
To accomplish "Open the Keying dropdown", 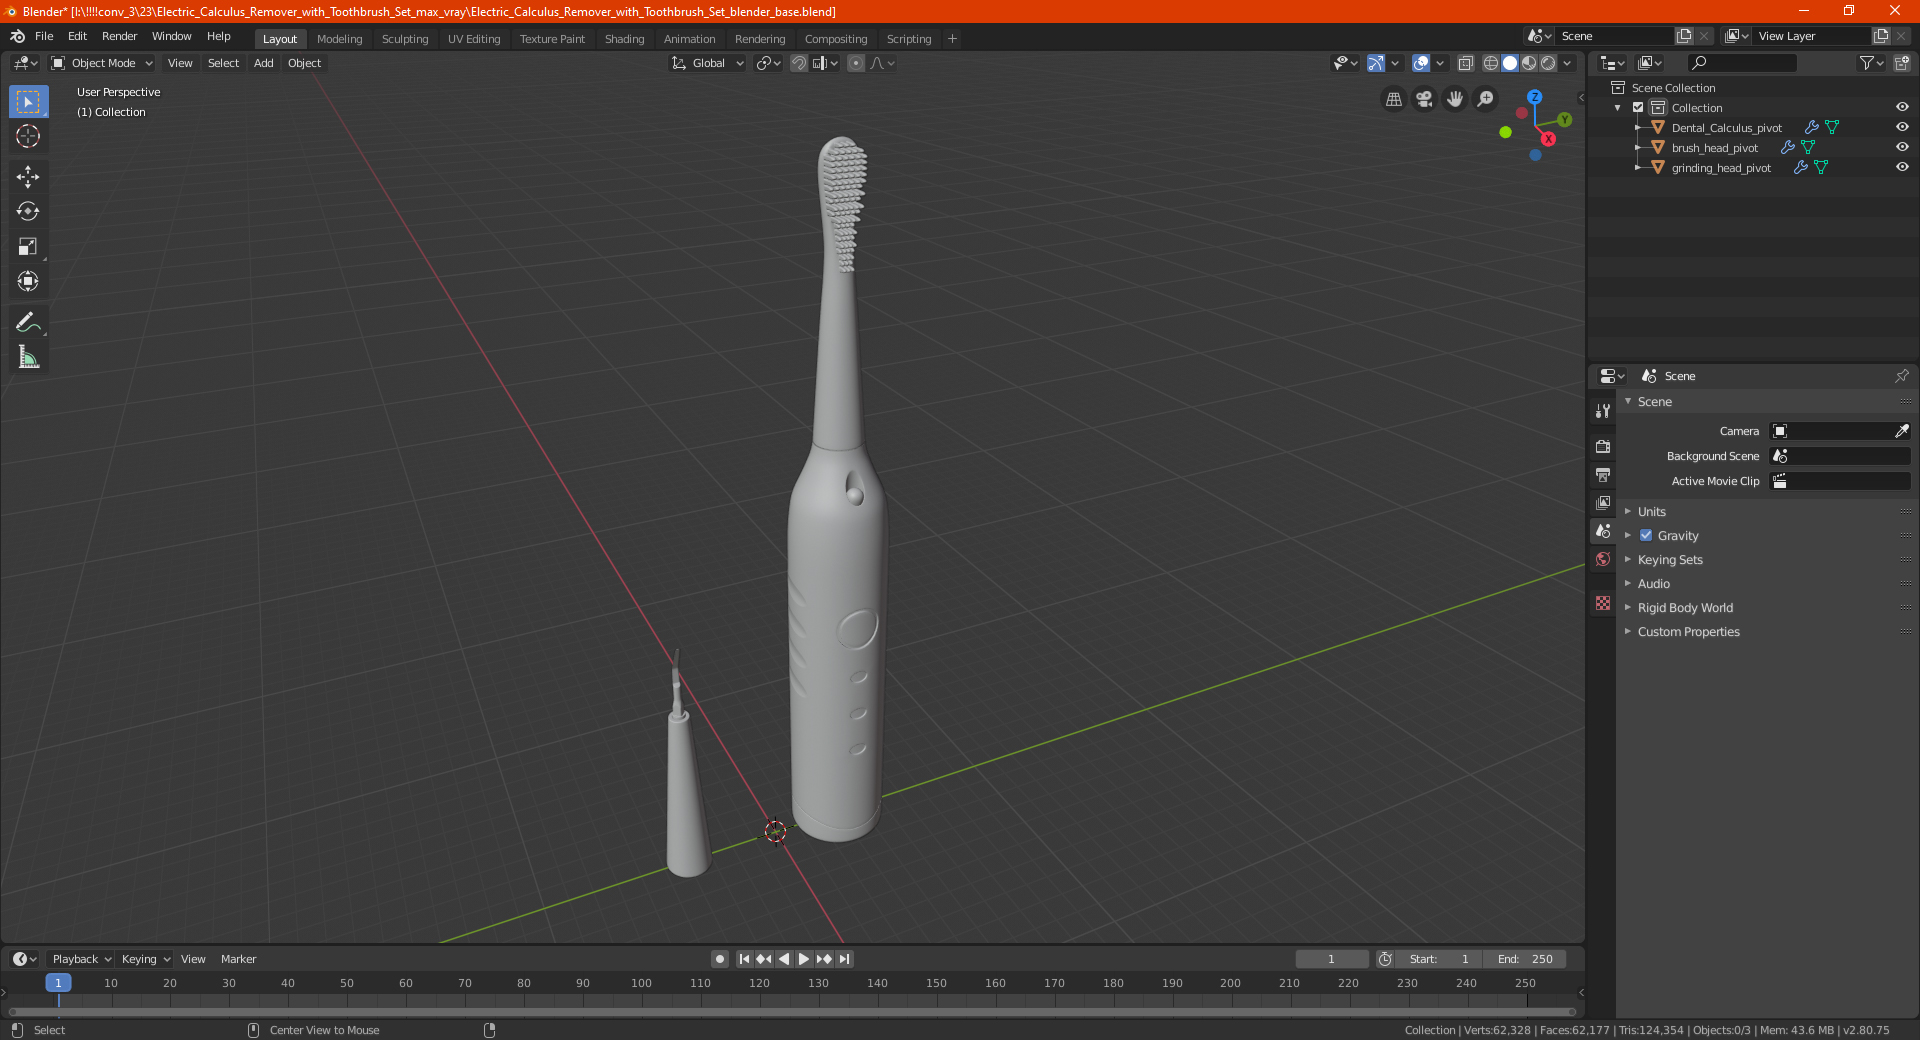I will point(146,959).
